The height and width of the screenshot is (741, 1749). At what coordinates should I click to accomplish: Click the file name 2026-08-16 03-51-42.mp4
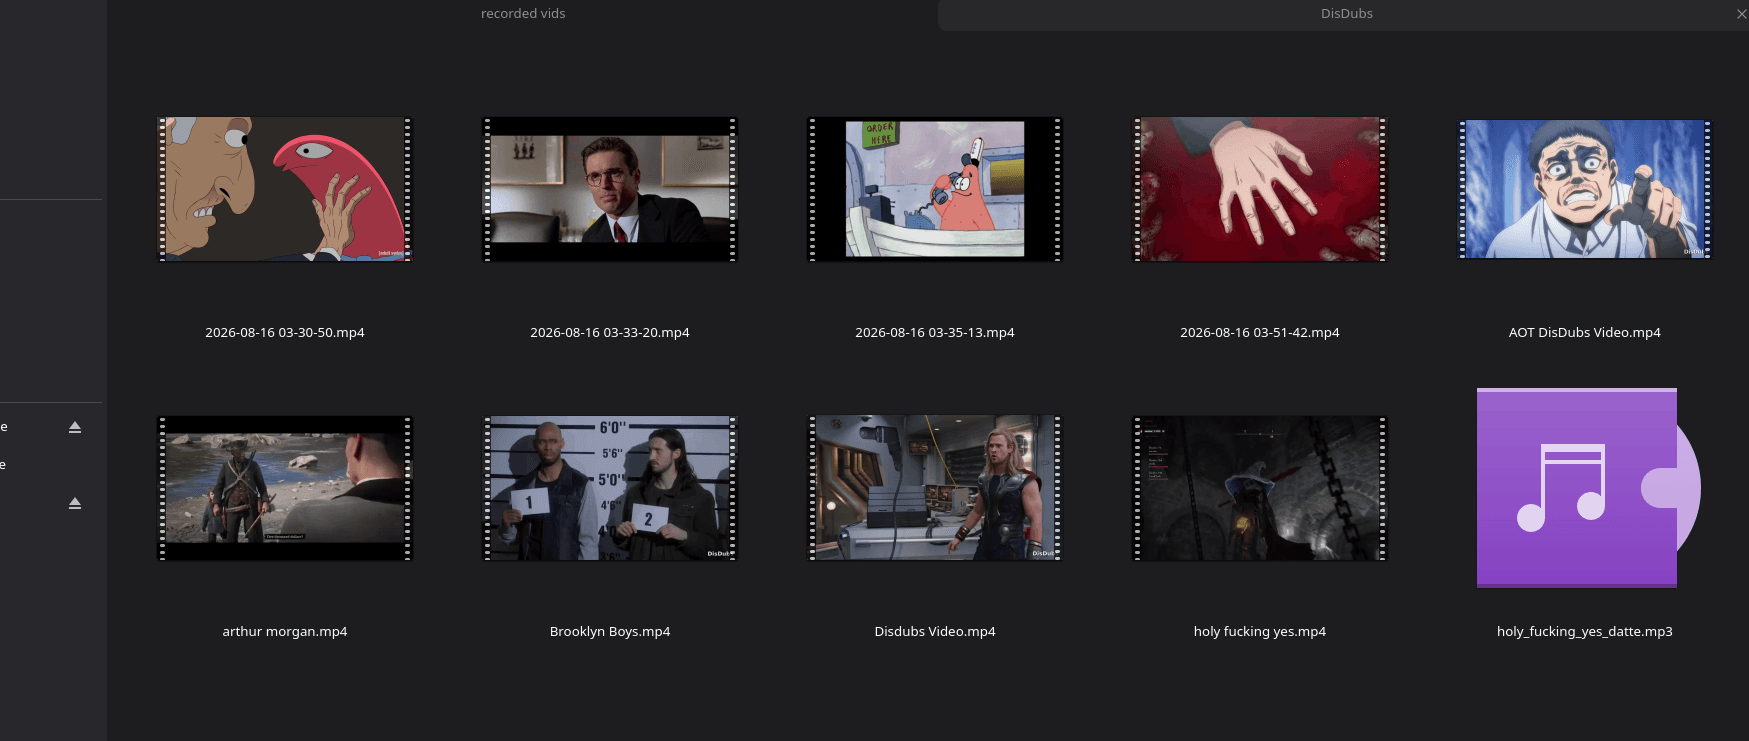[x=1260, y=333]
